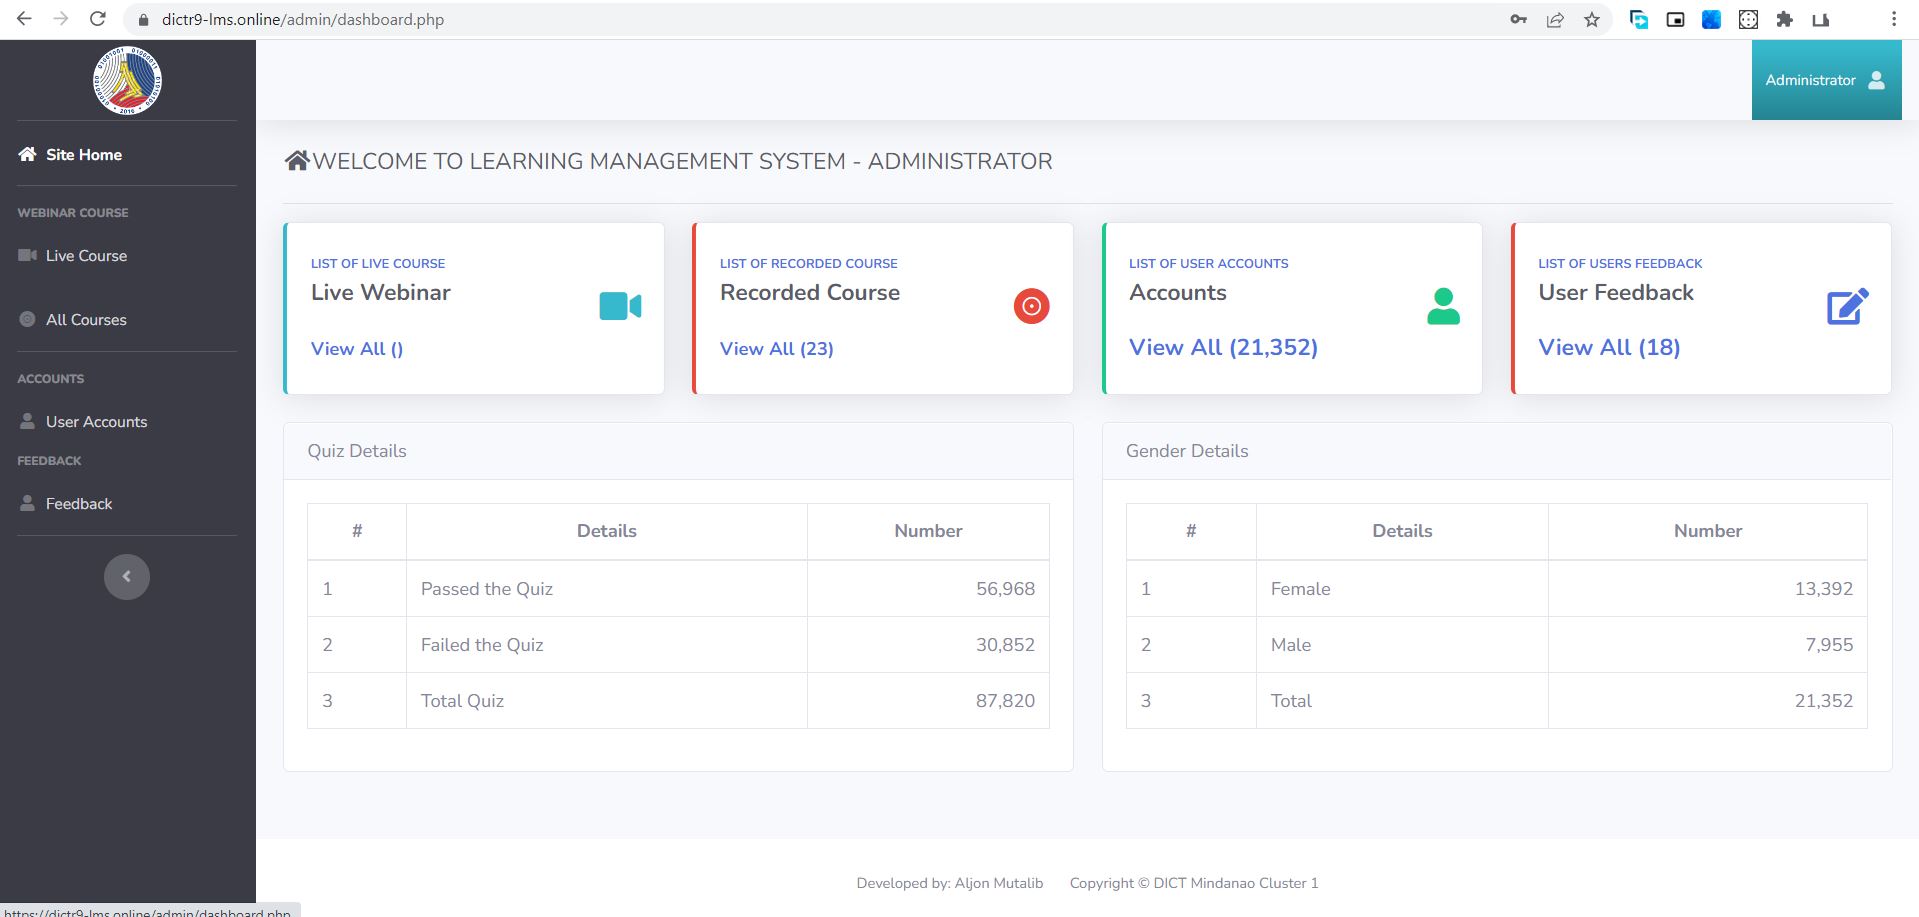Open the browser extensions puzzle icon

[x=1784, y=20]
